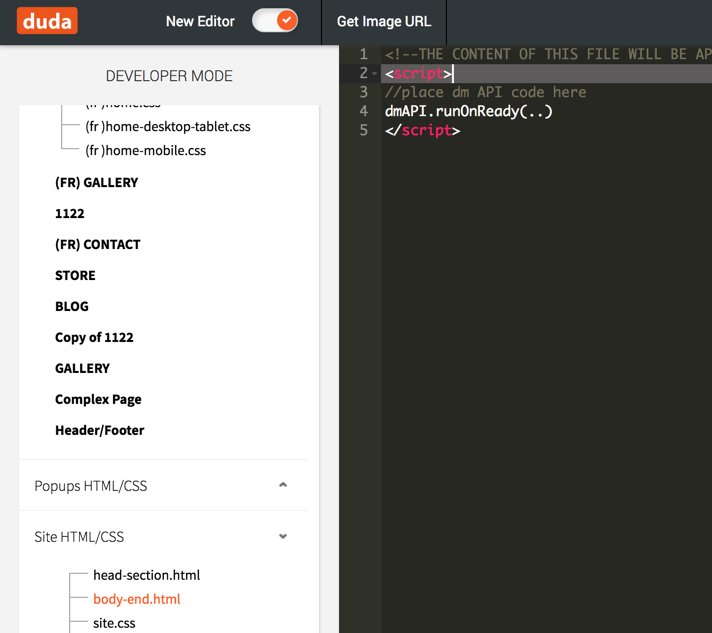
Task: Select the 1122 page
Action: (x=69, y=213)
